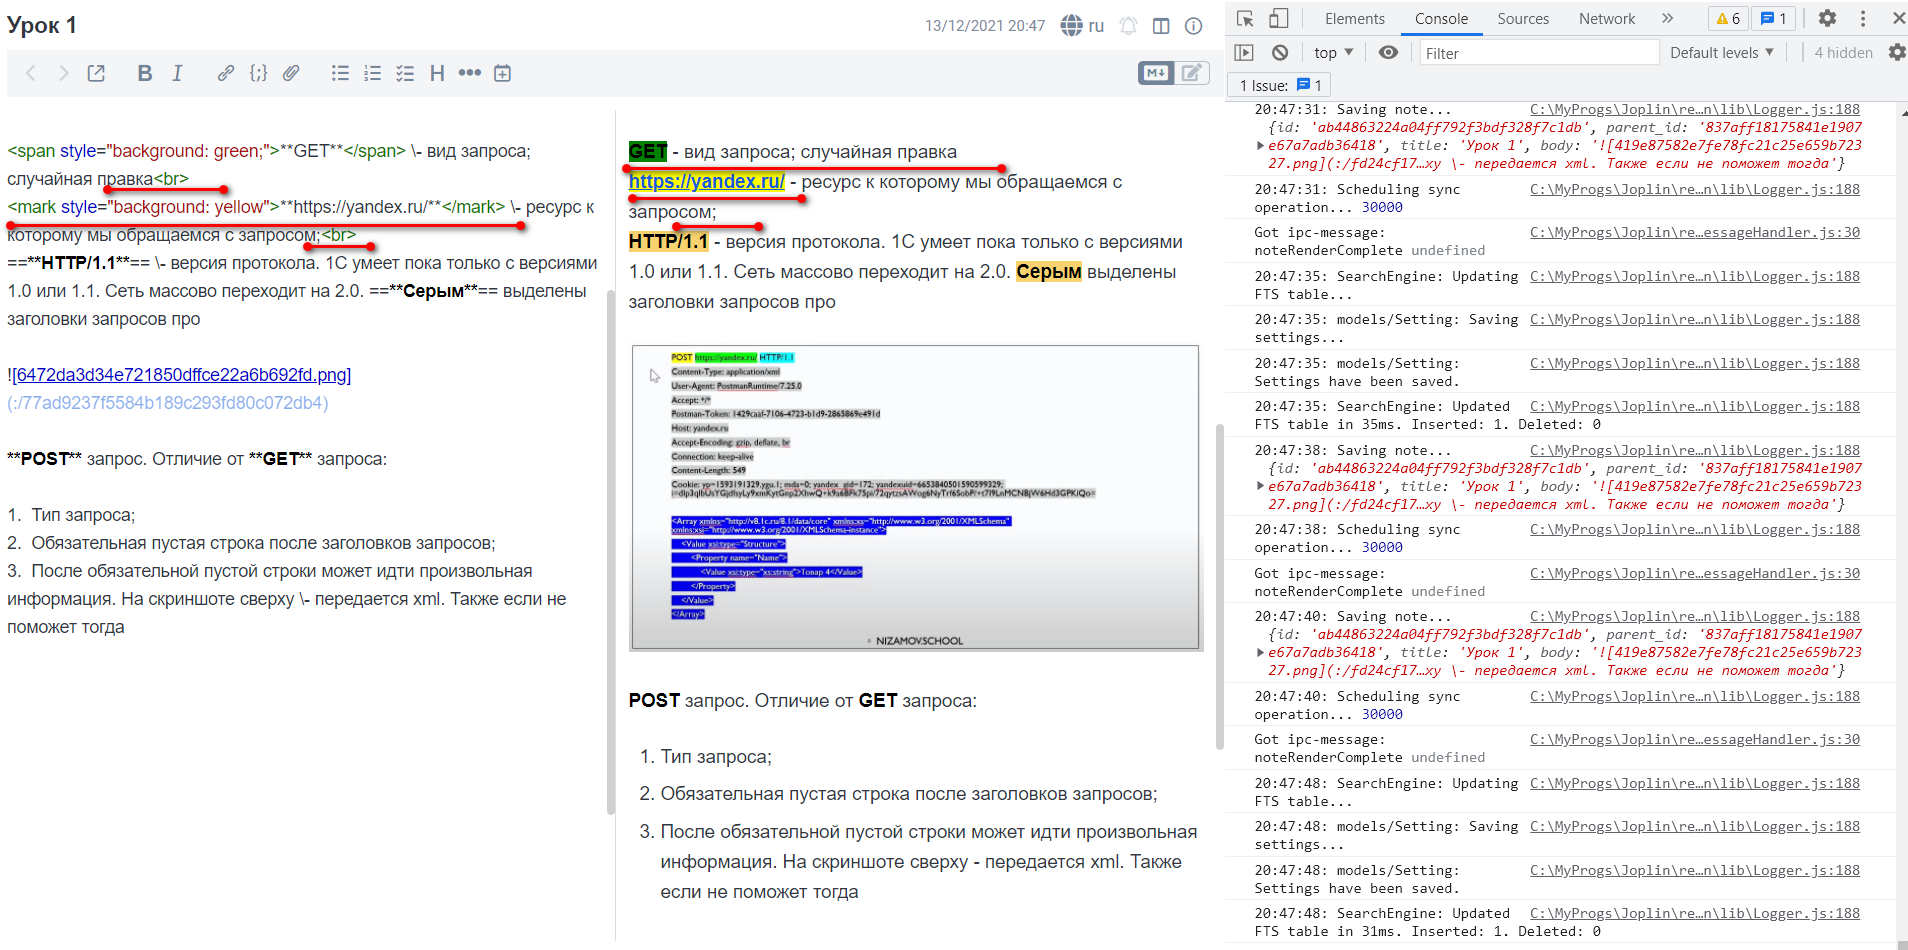Screen dimensions: 1908x950
Task: Expand the e67a7adb36418 log entry
Action: coord(1259,146)
